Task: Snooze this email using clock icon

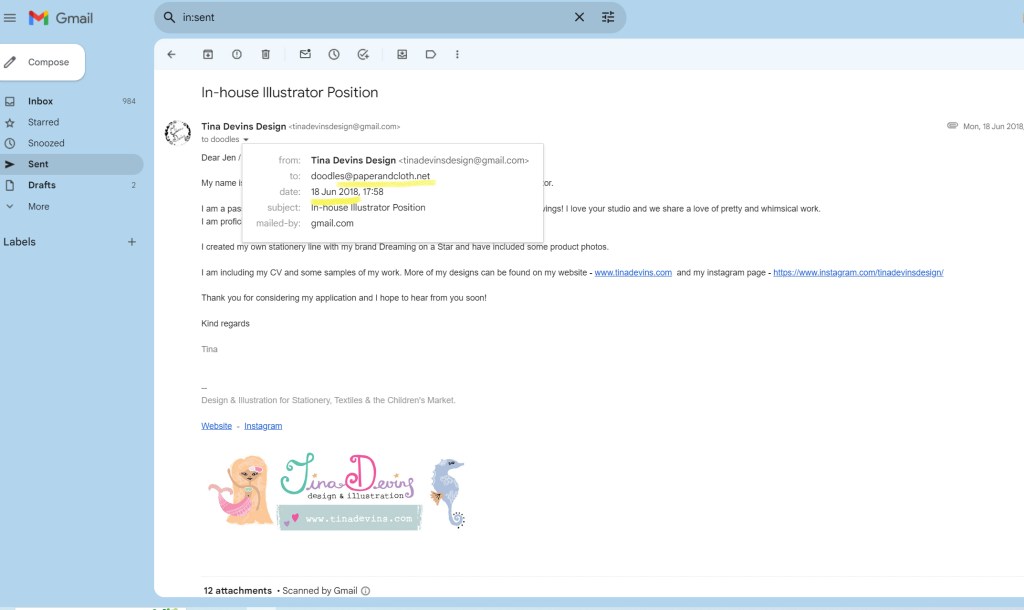Action: (334, 54)
